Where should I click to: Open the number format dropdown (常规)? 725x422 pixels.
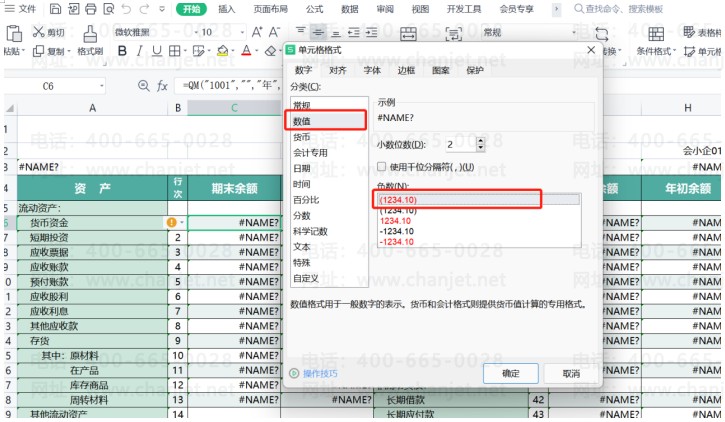tap(574, 32)
